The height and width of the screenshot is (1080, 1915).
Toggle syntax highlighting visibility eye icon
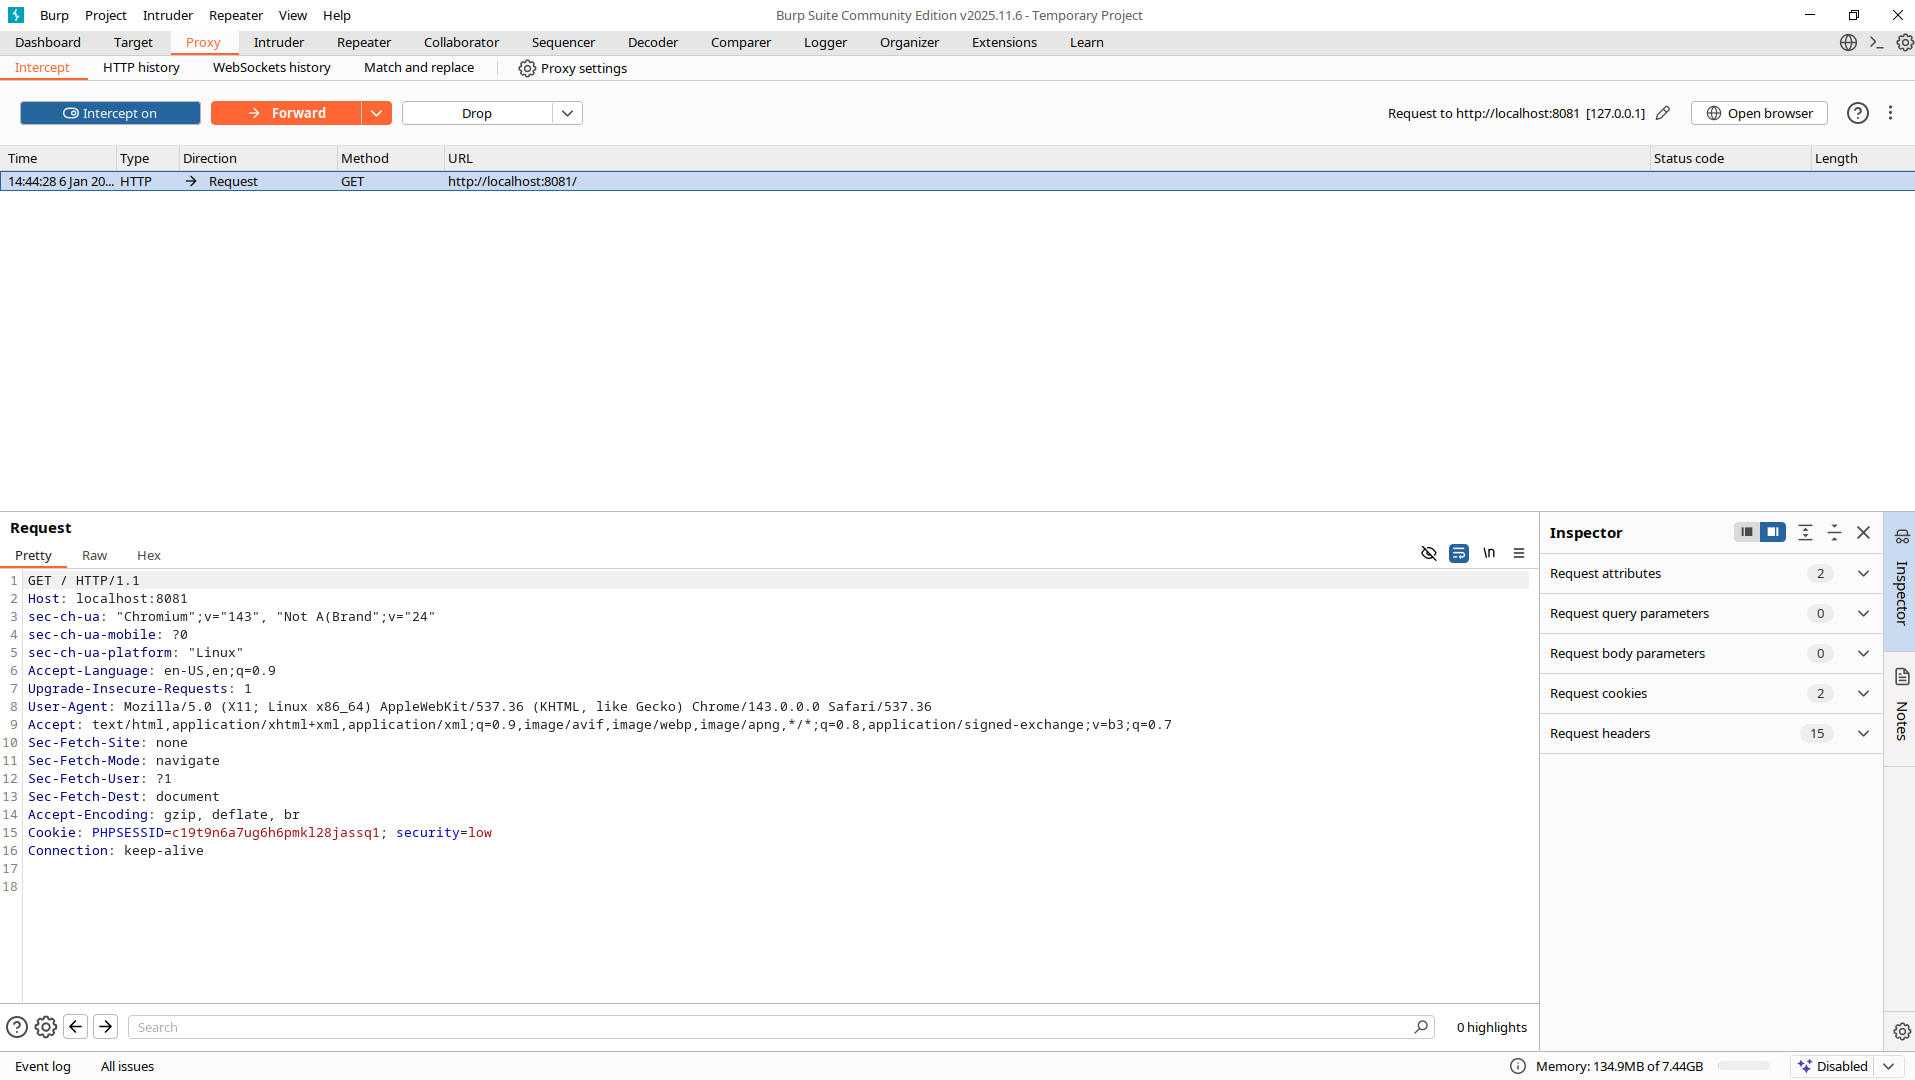click(x=1428, y=553)
